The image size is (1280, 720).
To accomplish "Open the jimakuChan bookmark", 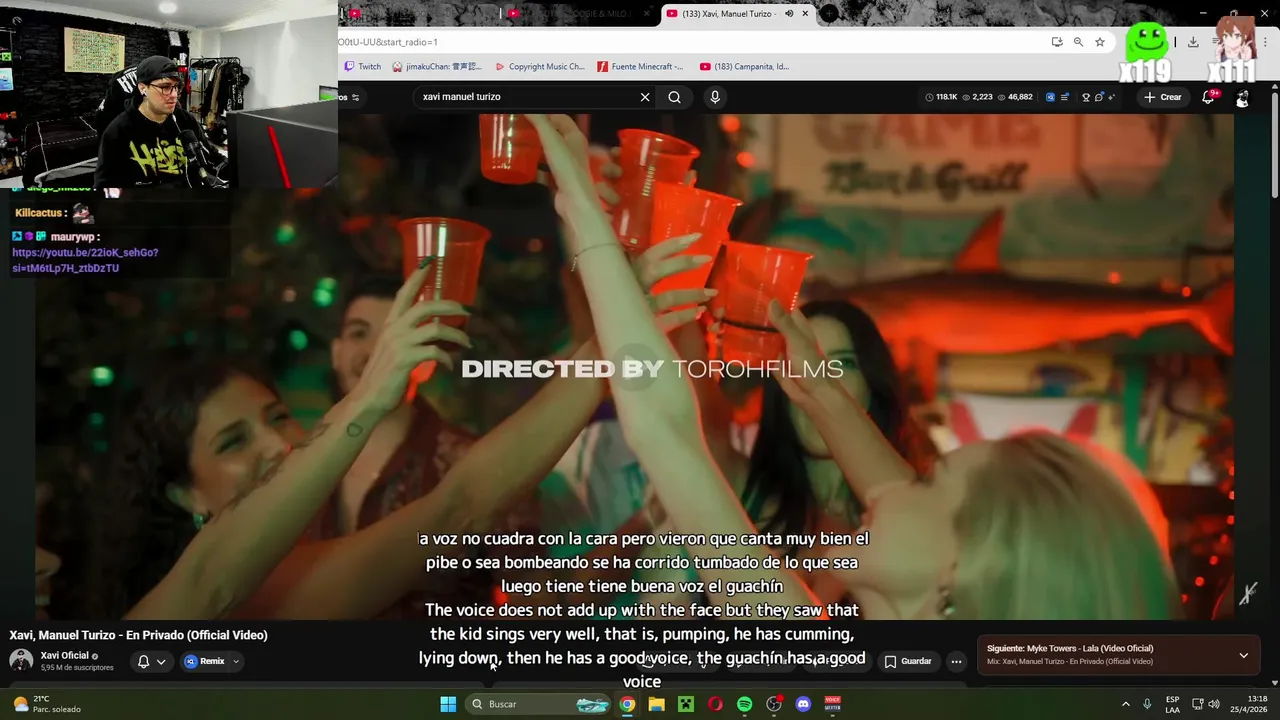I will [x=437, y=67].
